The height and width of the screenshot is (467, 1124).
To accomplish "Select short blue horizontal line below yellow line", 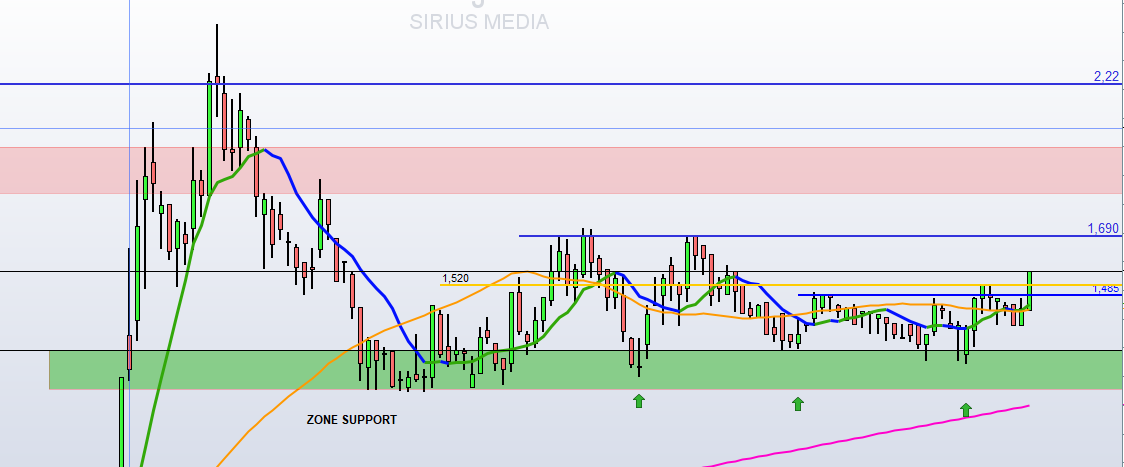I will pos(959,295).
